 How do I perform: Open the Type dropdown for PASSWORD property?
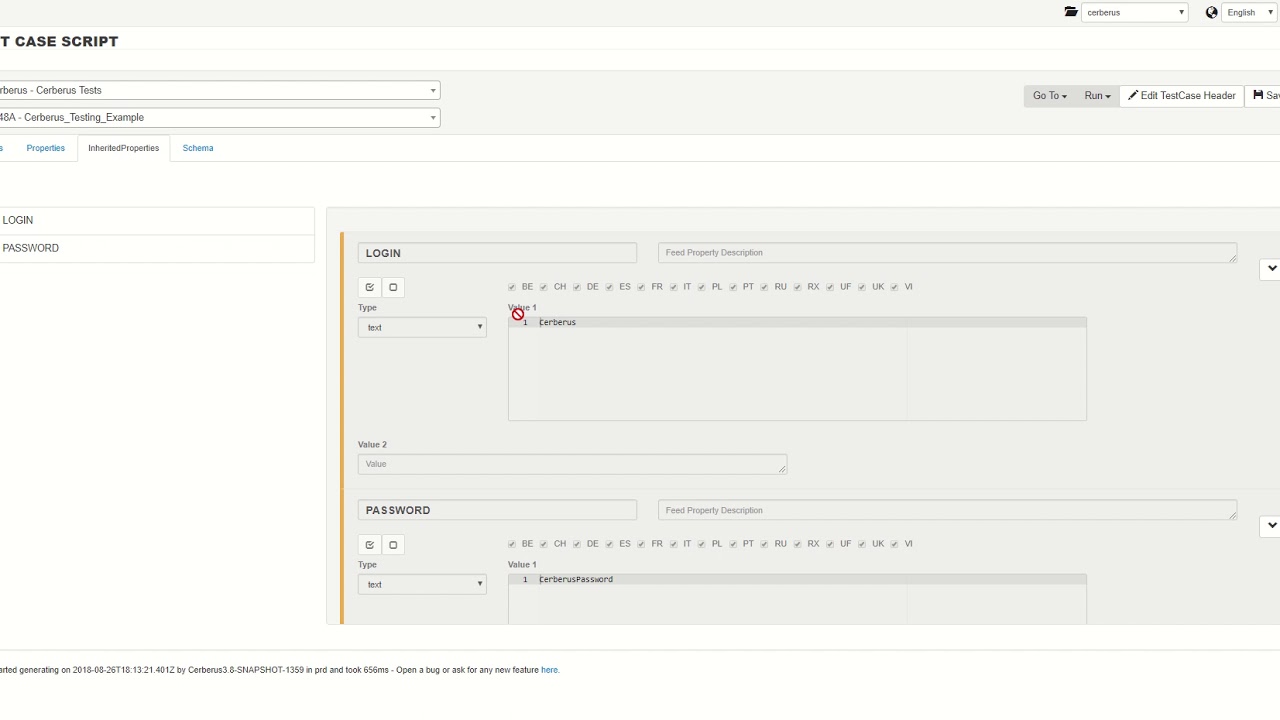tap(422, 584)
